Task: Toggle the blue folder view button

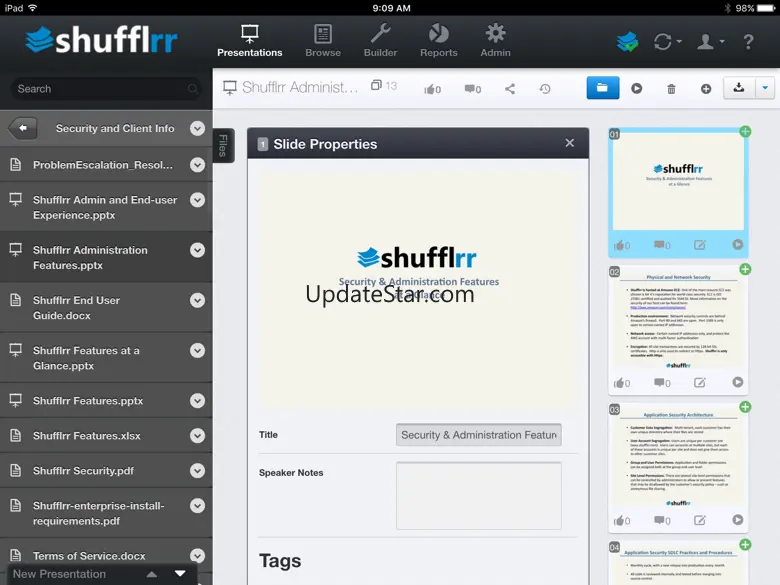Action: pos(602,88)
